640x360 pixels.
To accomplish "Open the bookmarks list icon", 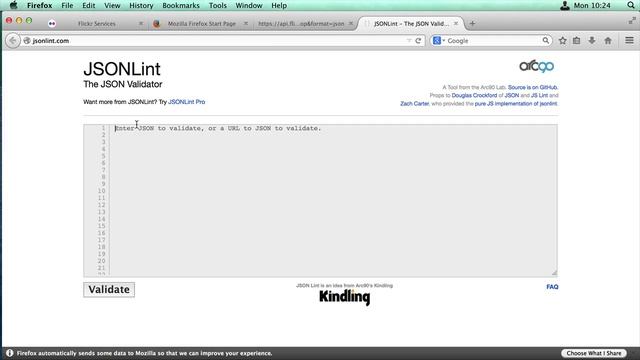I will point(576,41).
